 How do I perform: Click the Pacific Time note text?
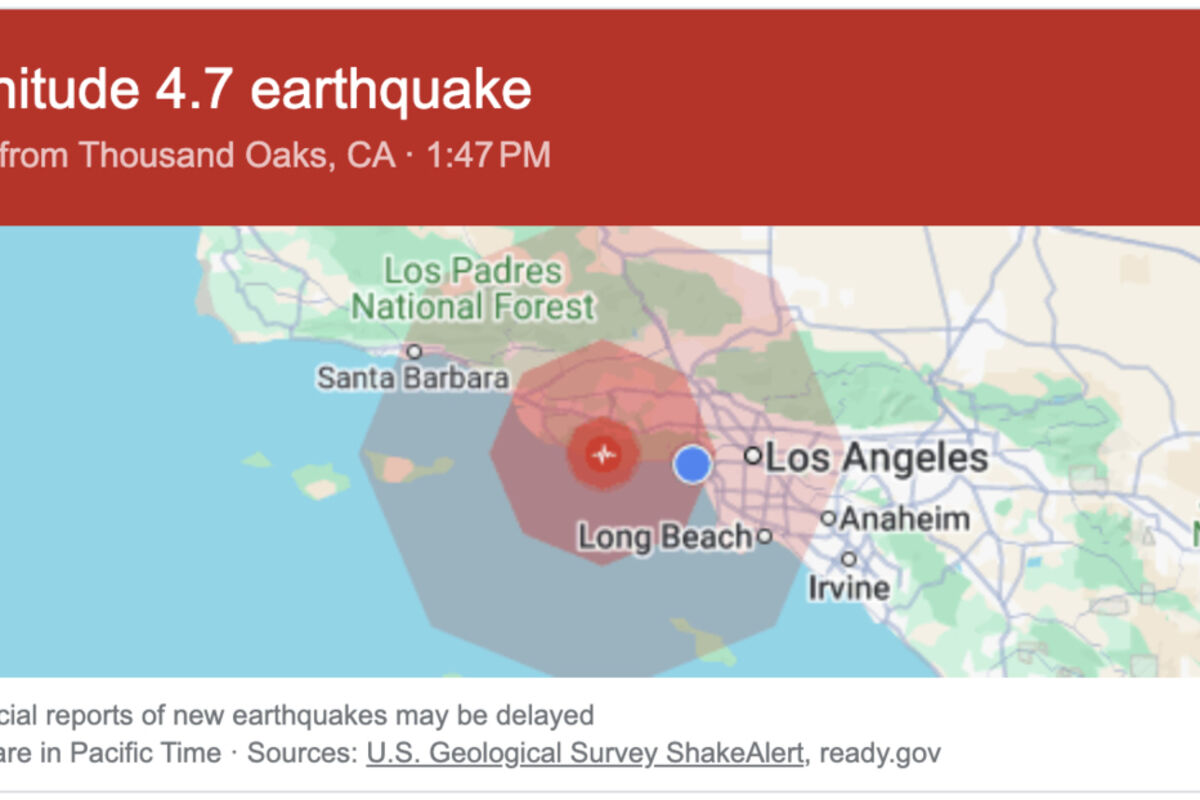coord(111,752)
